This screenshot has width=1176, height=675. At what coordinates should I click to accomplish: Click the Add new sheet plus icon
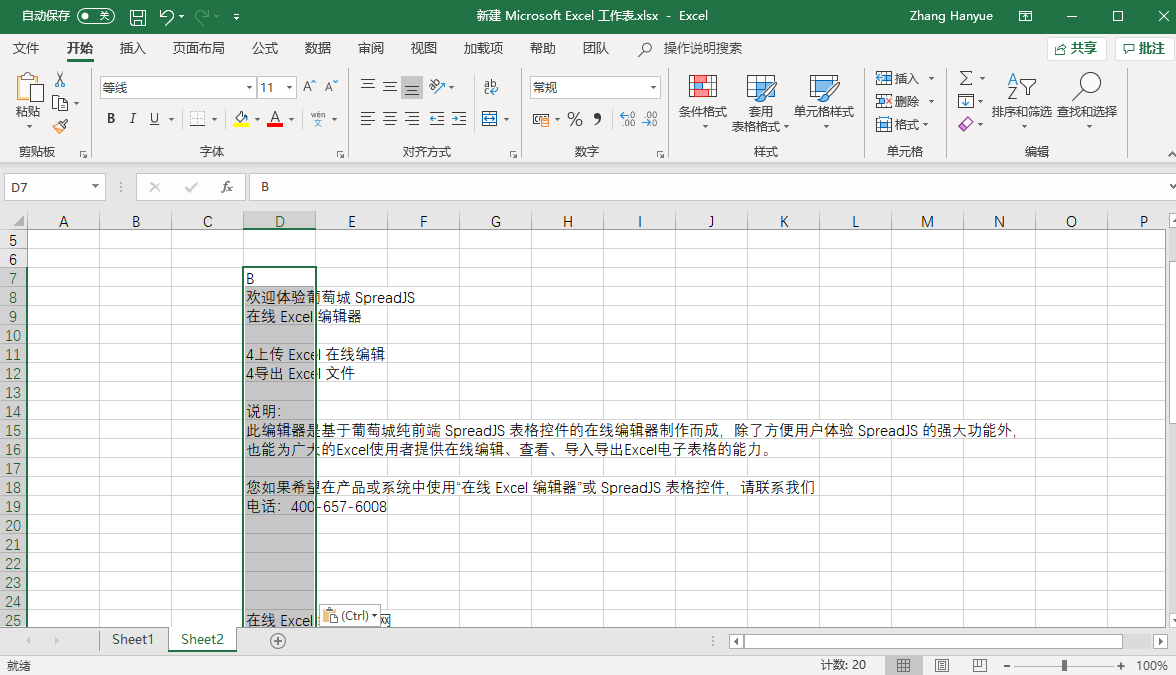[278, 640]
